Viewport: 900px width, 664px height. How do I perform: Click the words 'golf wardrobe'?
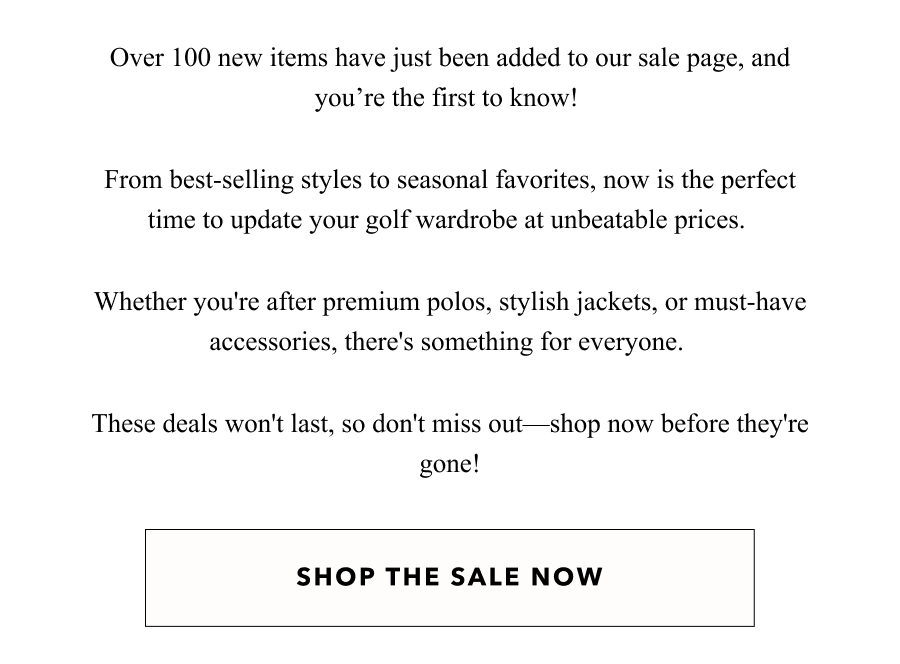[441, 220]
